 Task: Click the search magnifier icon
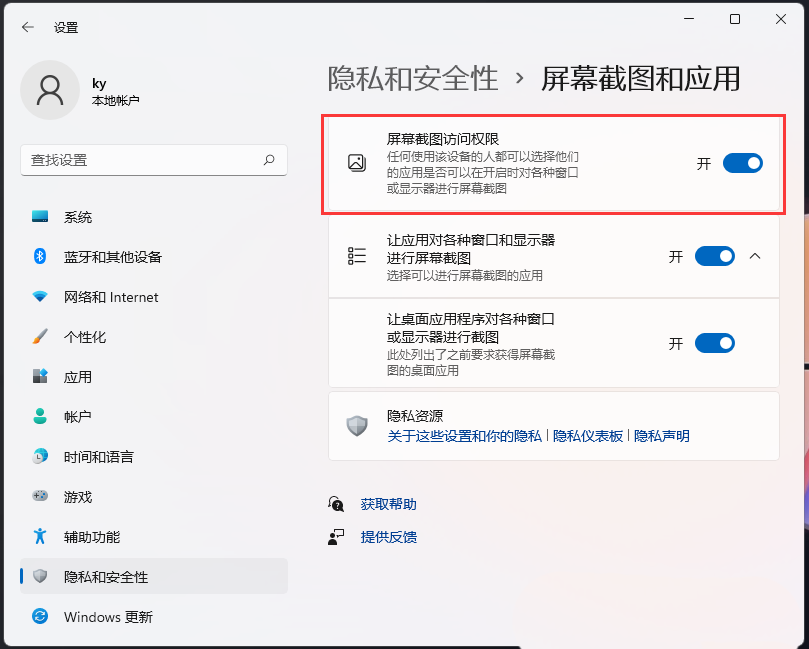pyautogui.click(x=269, y=160)
